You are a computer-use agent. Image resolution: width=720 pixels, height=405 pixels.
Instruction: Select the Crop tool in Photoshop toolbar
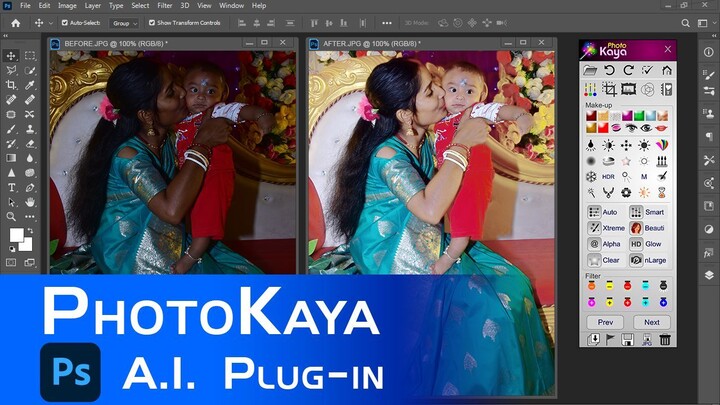pos(11,85)
